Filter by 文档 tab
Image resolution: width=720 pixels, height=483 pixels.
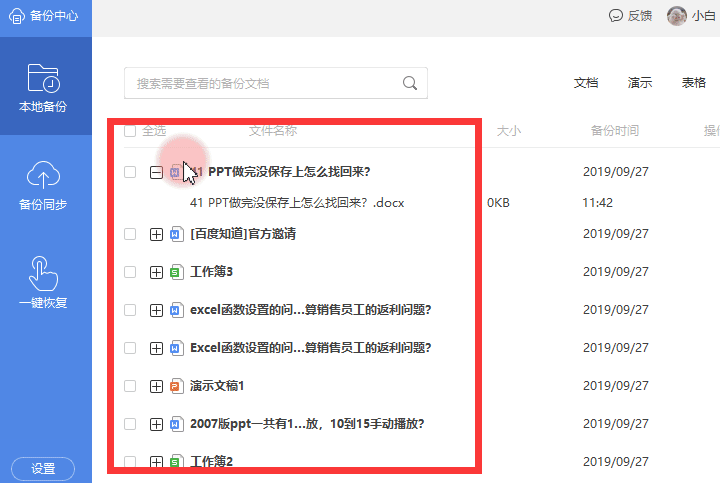click(585, 83)
